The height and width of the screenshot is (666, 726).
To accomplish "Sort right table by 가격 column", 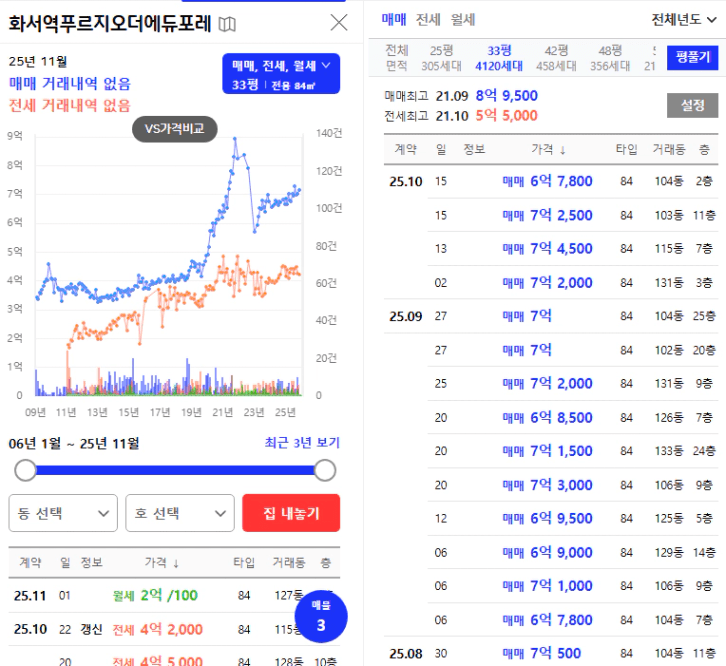I will [x=548, y=149].
